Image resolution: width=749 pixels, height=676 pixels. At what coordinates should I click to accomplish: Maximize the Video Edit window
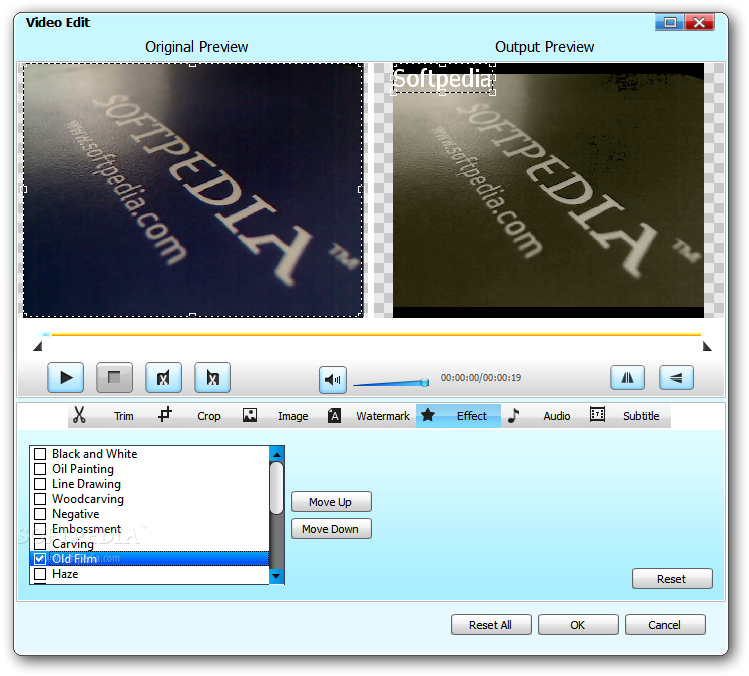[670, 22]
